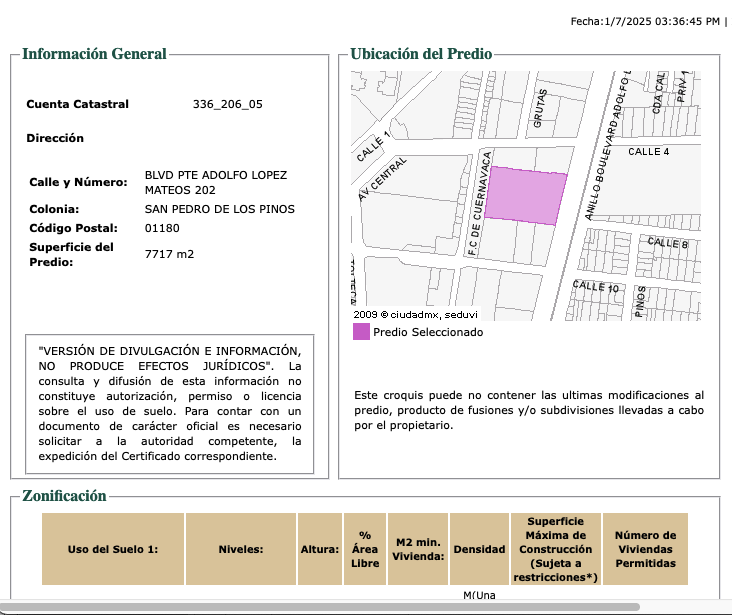Click the ANILLO BOULEVARD ADOLFO label on map

click(x=608, y=145)
